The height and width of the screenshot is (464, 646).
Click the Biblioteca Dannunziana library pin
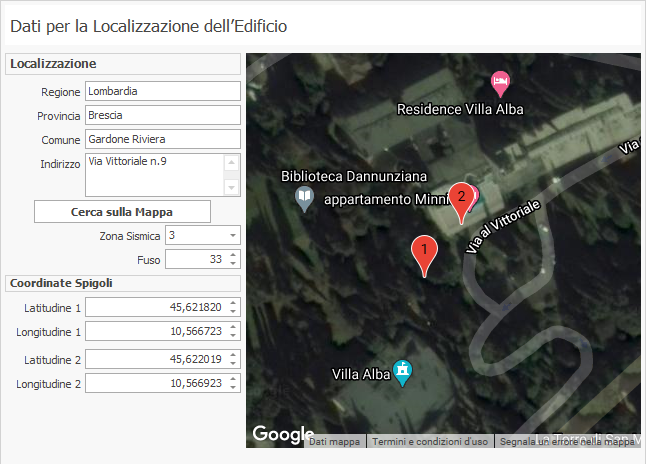[x=306, y=199]
